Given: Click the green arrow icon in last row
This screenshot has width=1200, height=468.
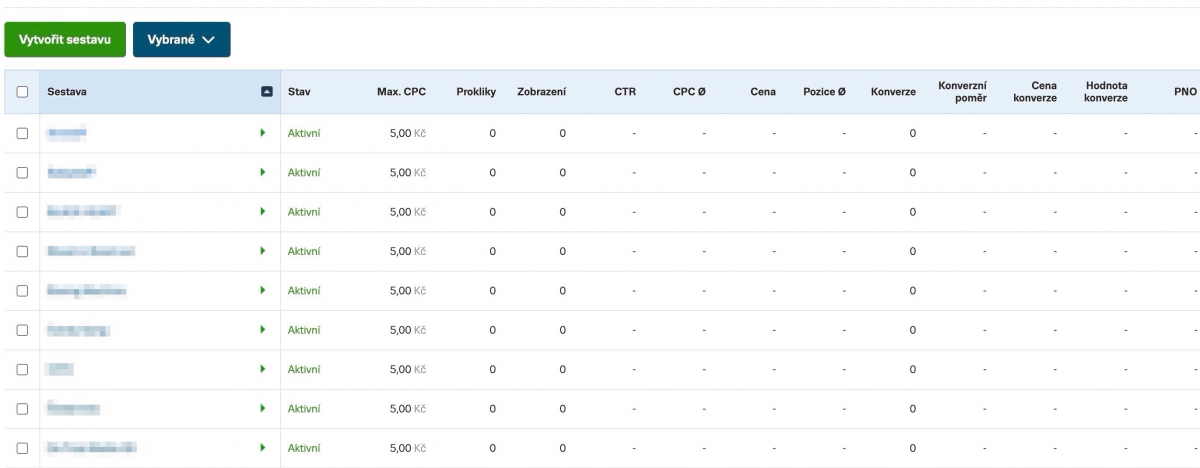Looking at the screenshot, I should tap(262, 448).
